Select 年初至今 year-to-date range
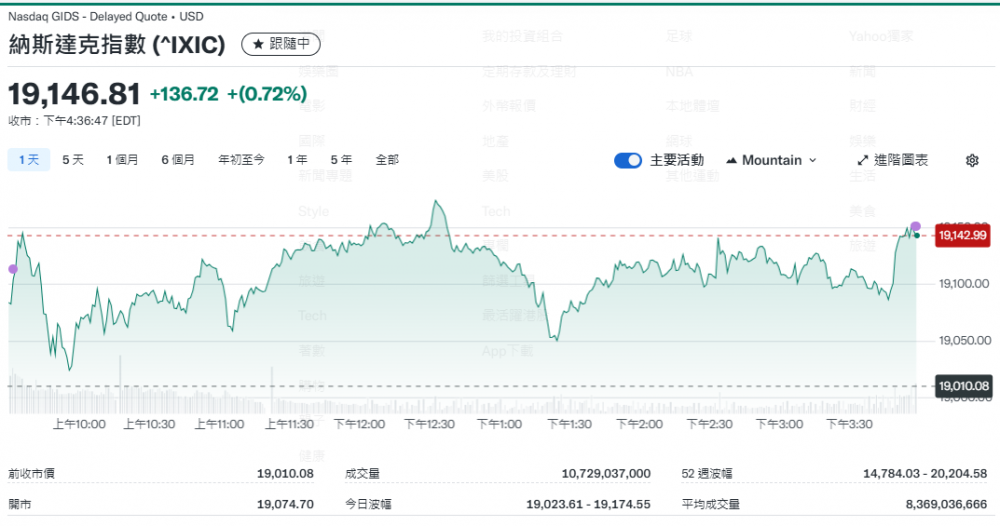 point(241,159)
